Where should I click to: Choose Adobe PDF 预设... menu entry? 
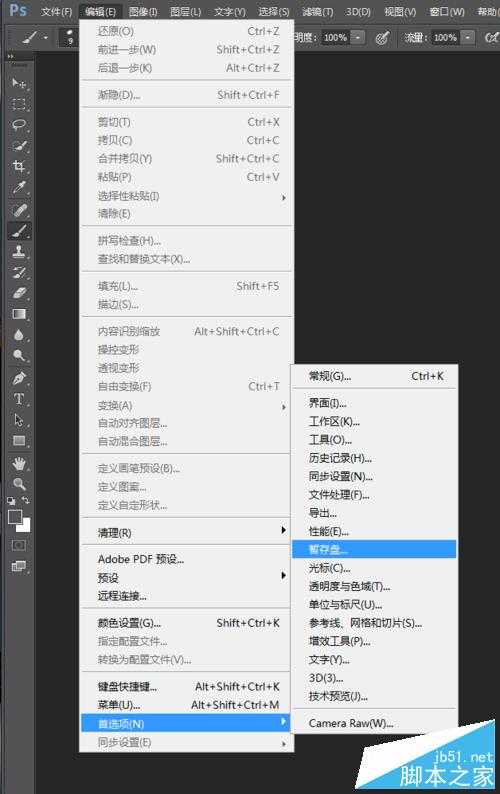187,560
